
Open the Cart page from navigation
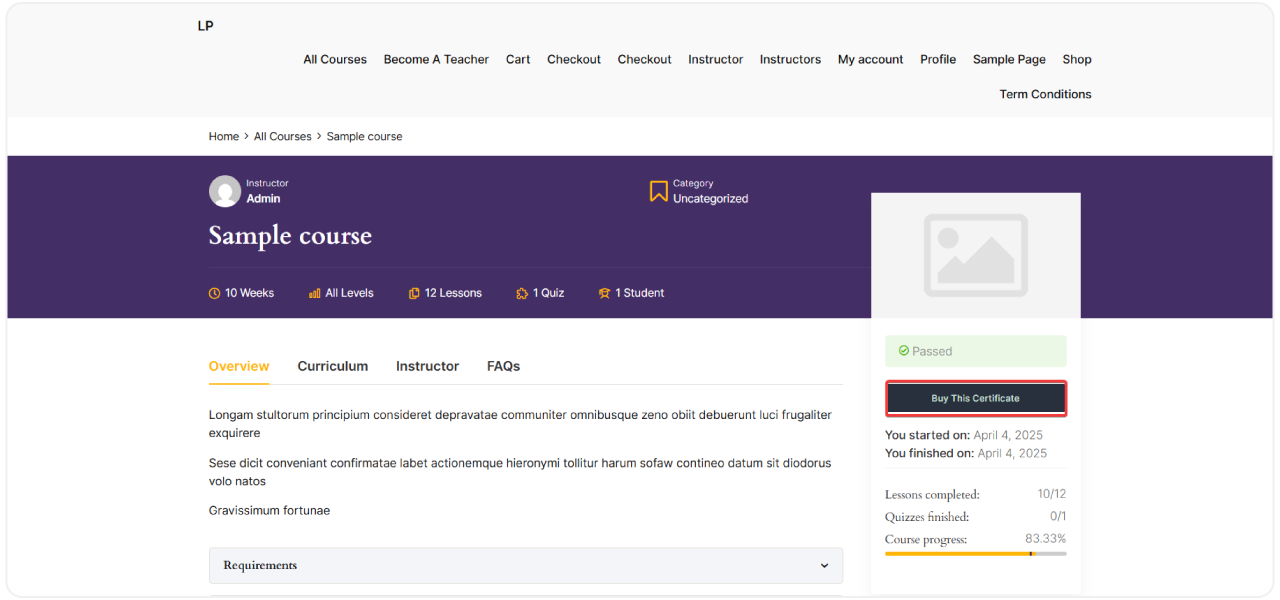click(518, 59)
